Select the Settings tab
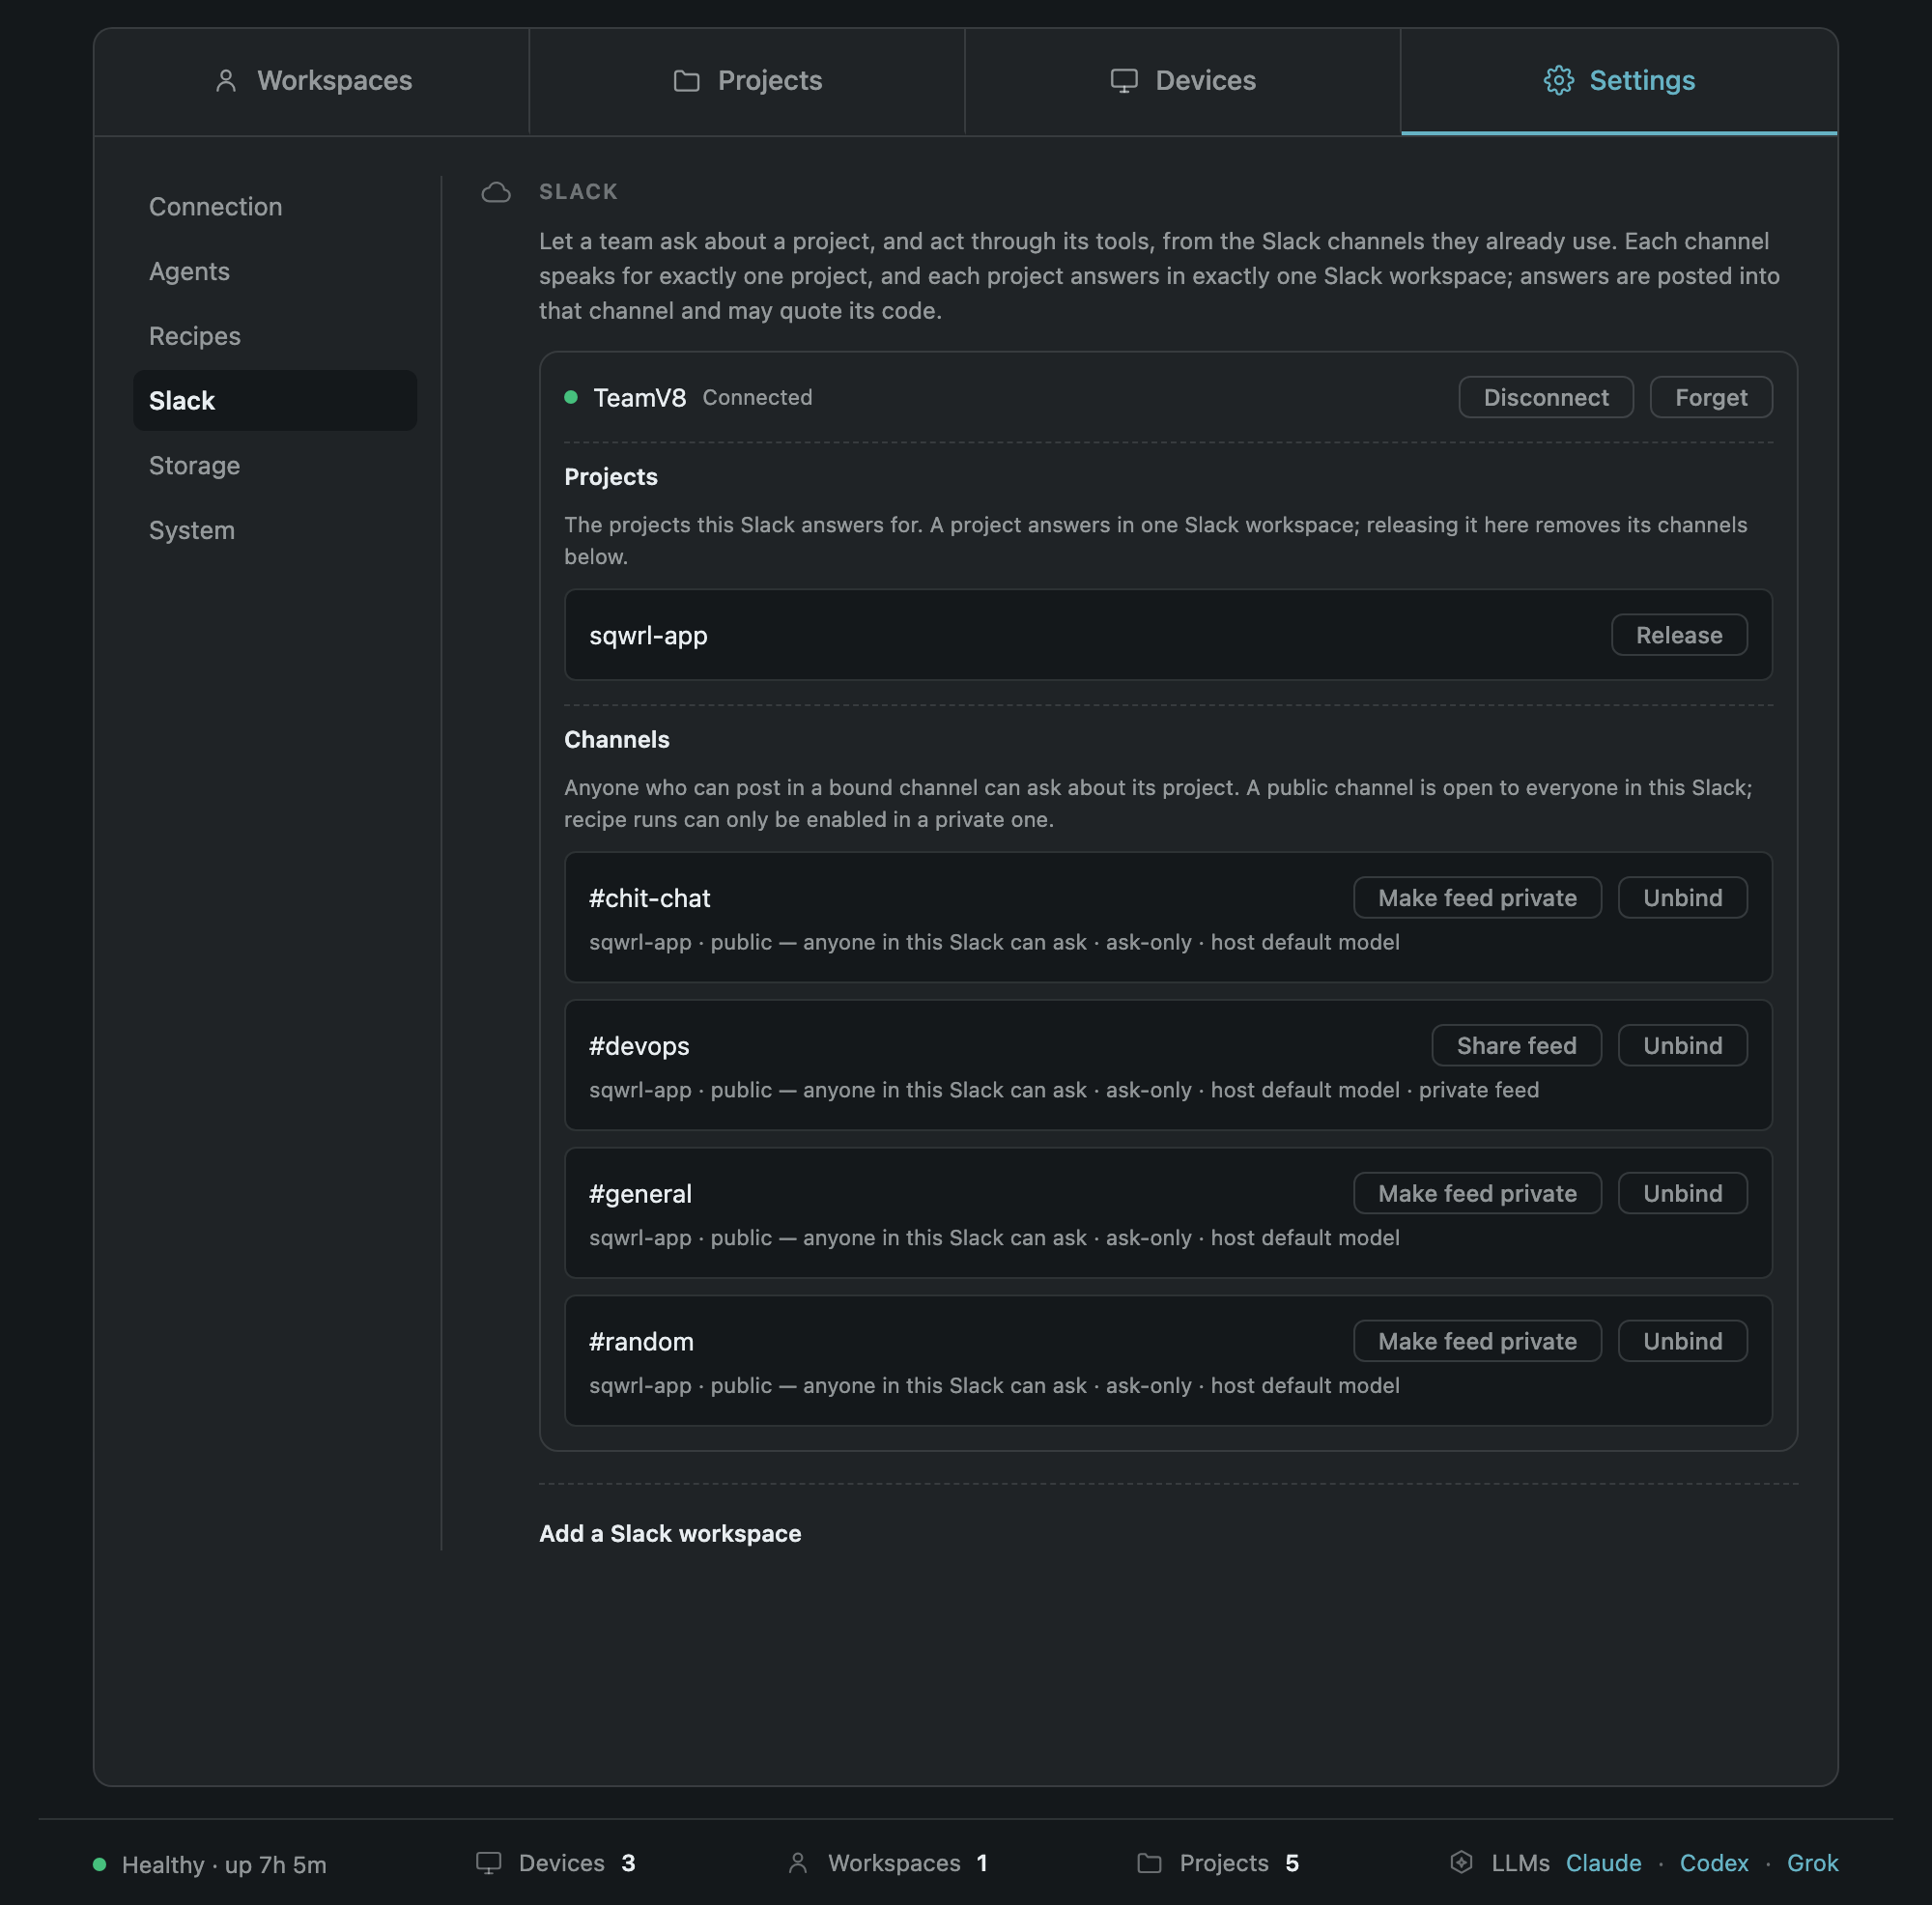 [x=1619, y=81]
